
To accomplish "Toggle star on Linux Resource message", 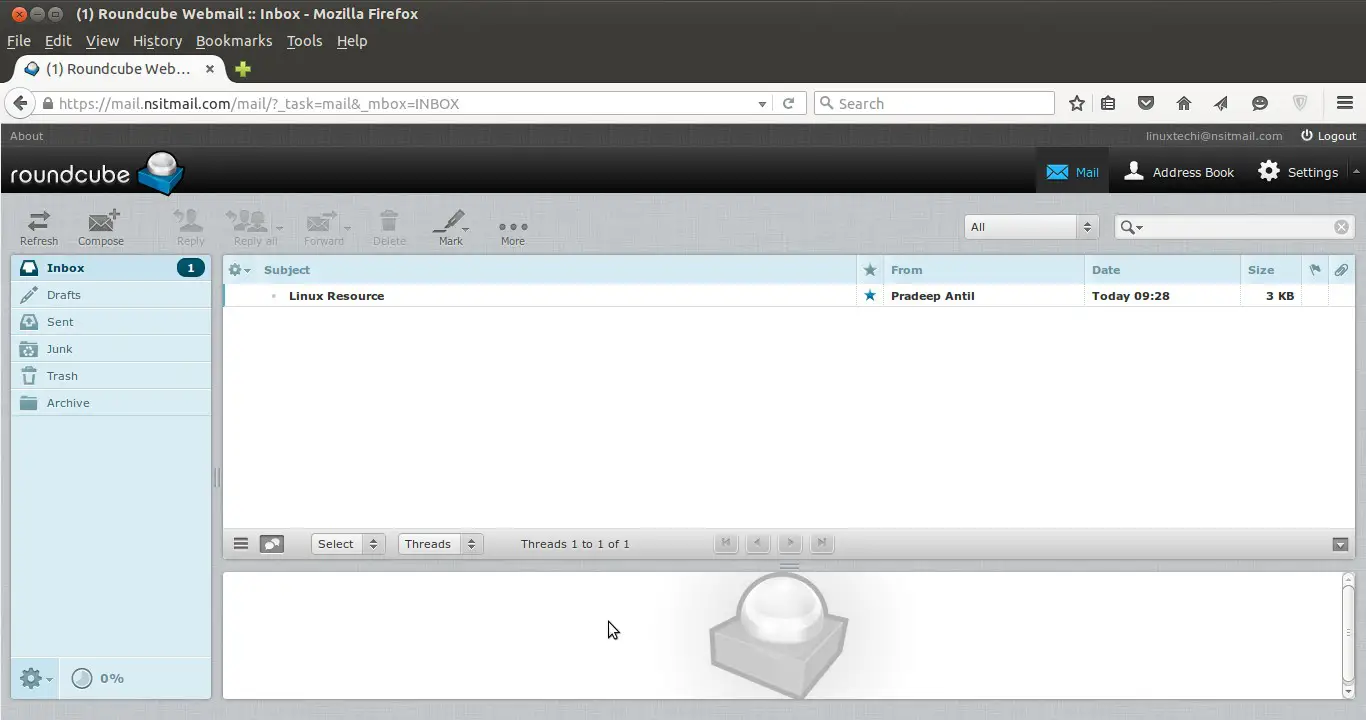I will click(870, 296).
